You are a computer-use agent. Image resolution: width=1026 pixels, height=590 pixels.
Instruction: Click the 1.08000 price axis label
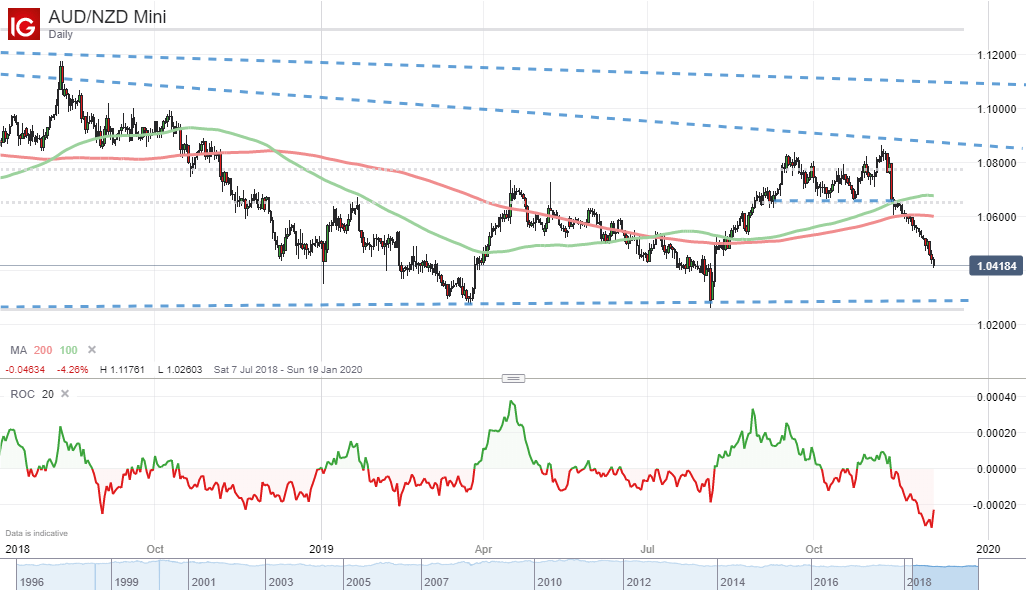coord(997,163)
